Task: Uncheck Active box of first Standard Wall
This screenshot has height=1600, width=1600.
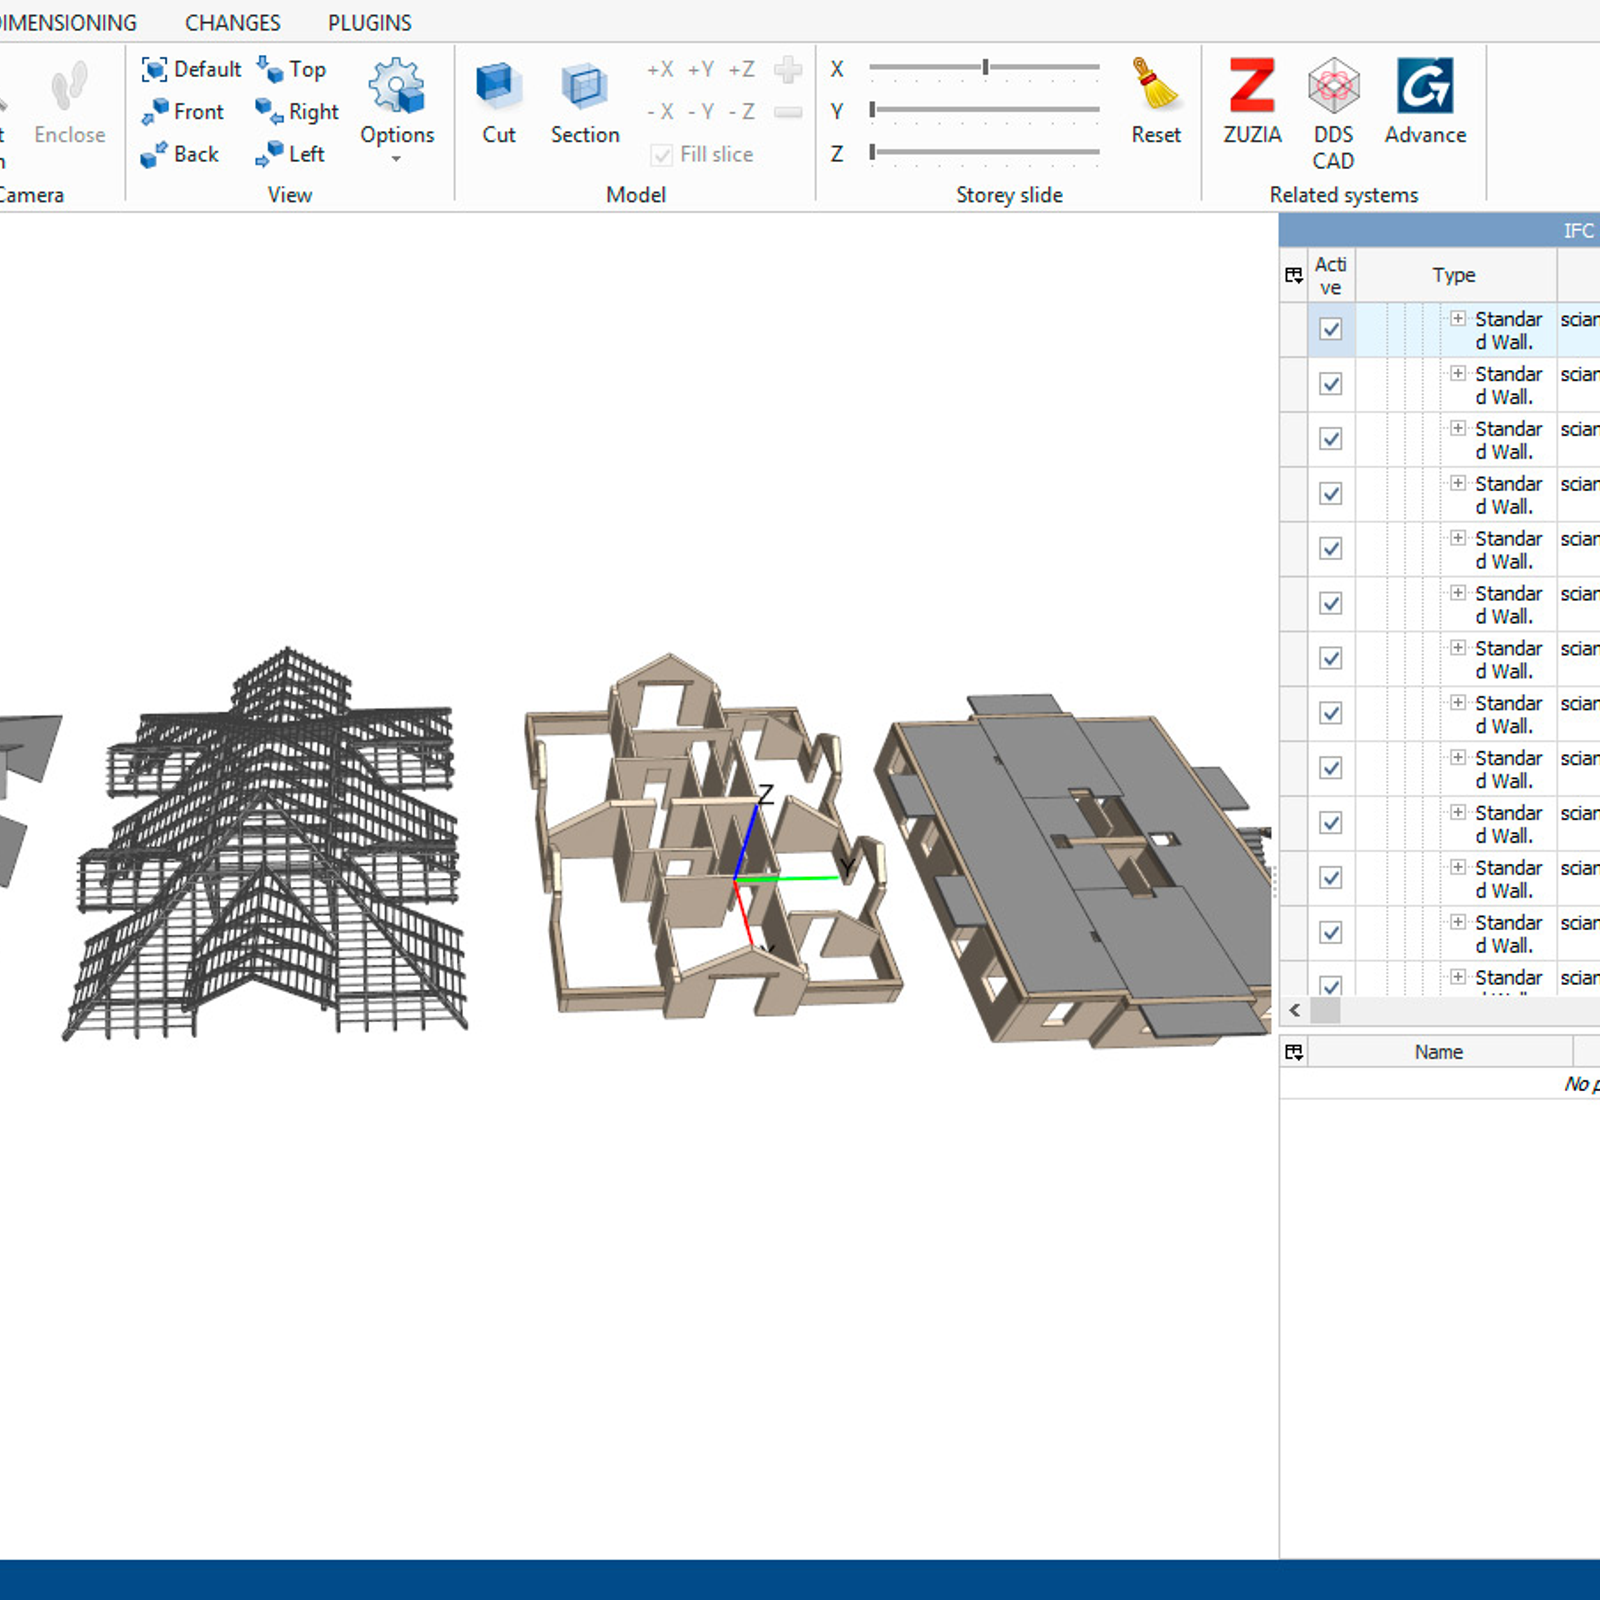Action: point(1330,329)
